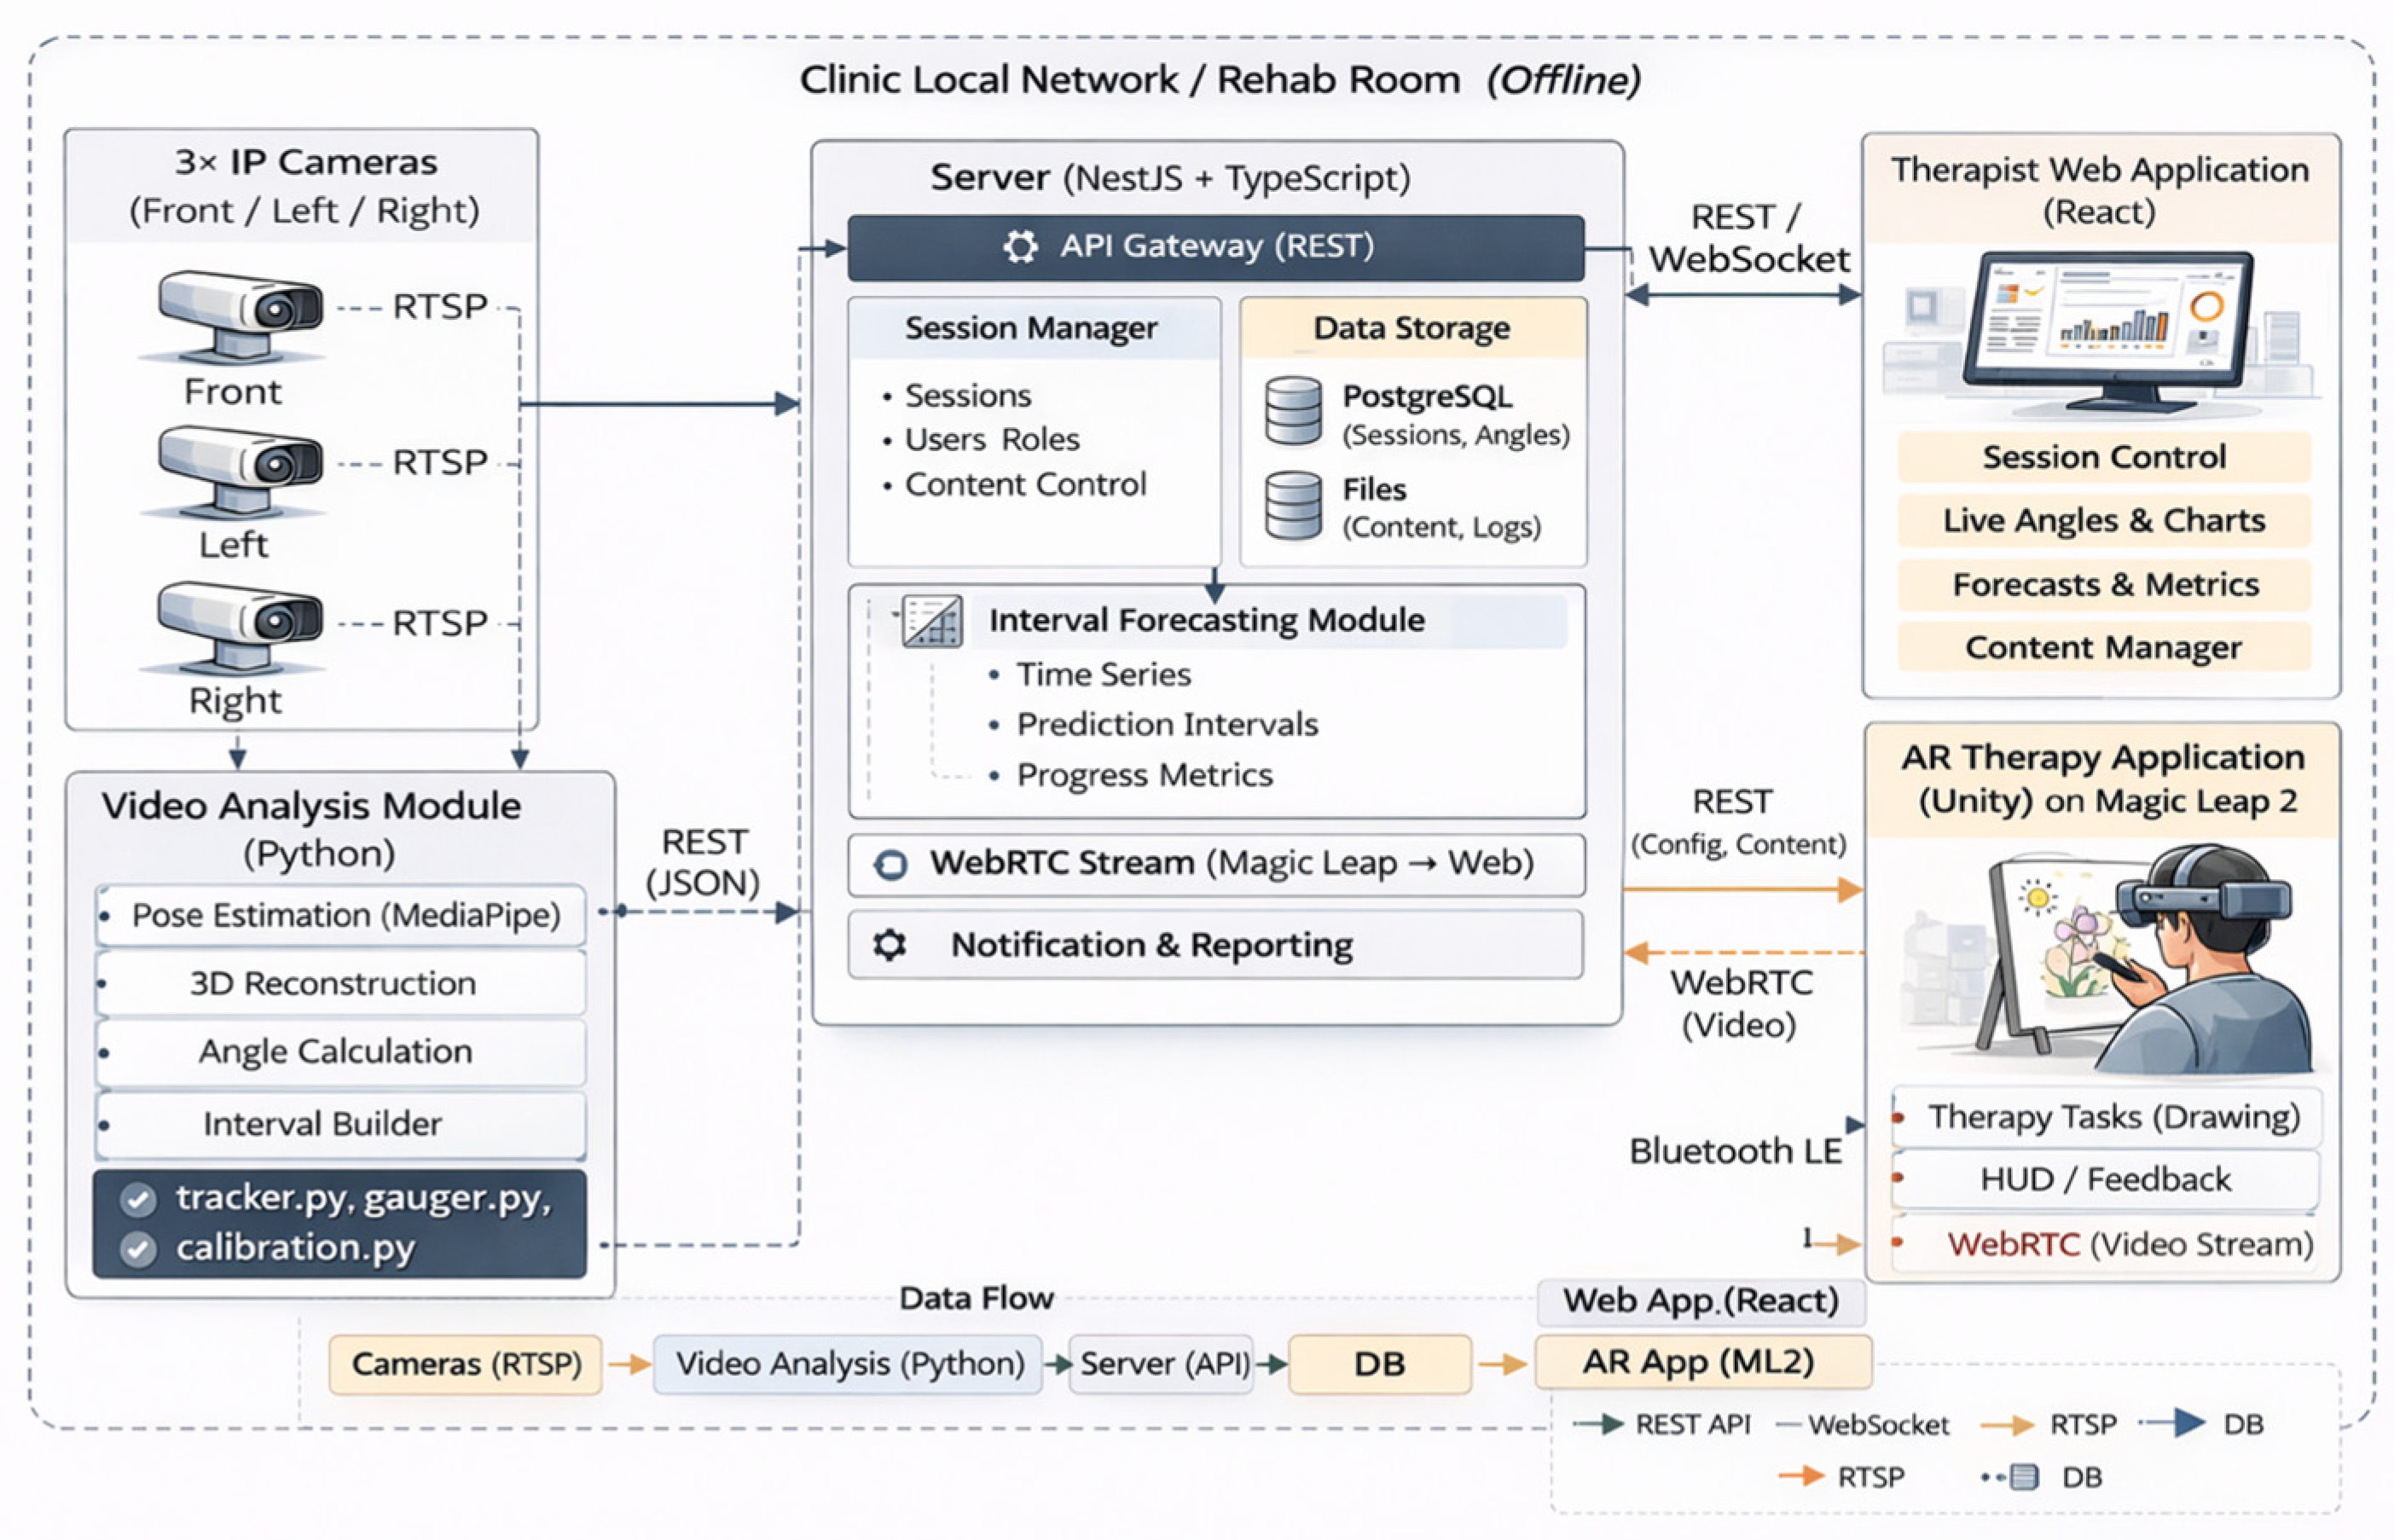The height and width of the screenshot is (1540, 2394).
Task: Select the Interval Builder row
Action: (340, 1124)
